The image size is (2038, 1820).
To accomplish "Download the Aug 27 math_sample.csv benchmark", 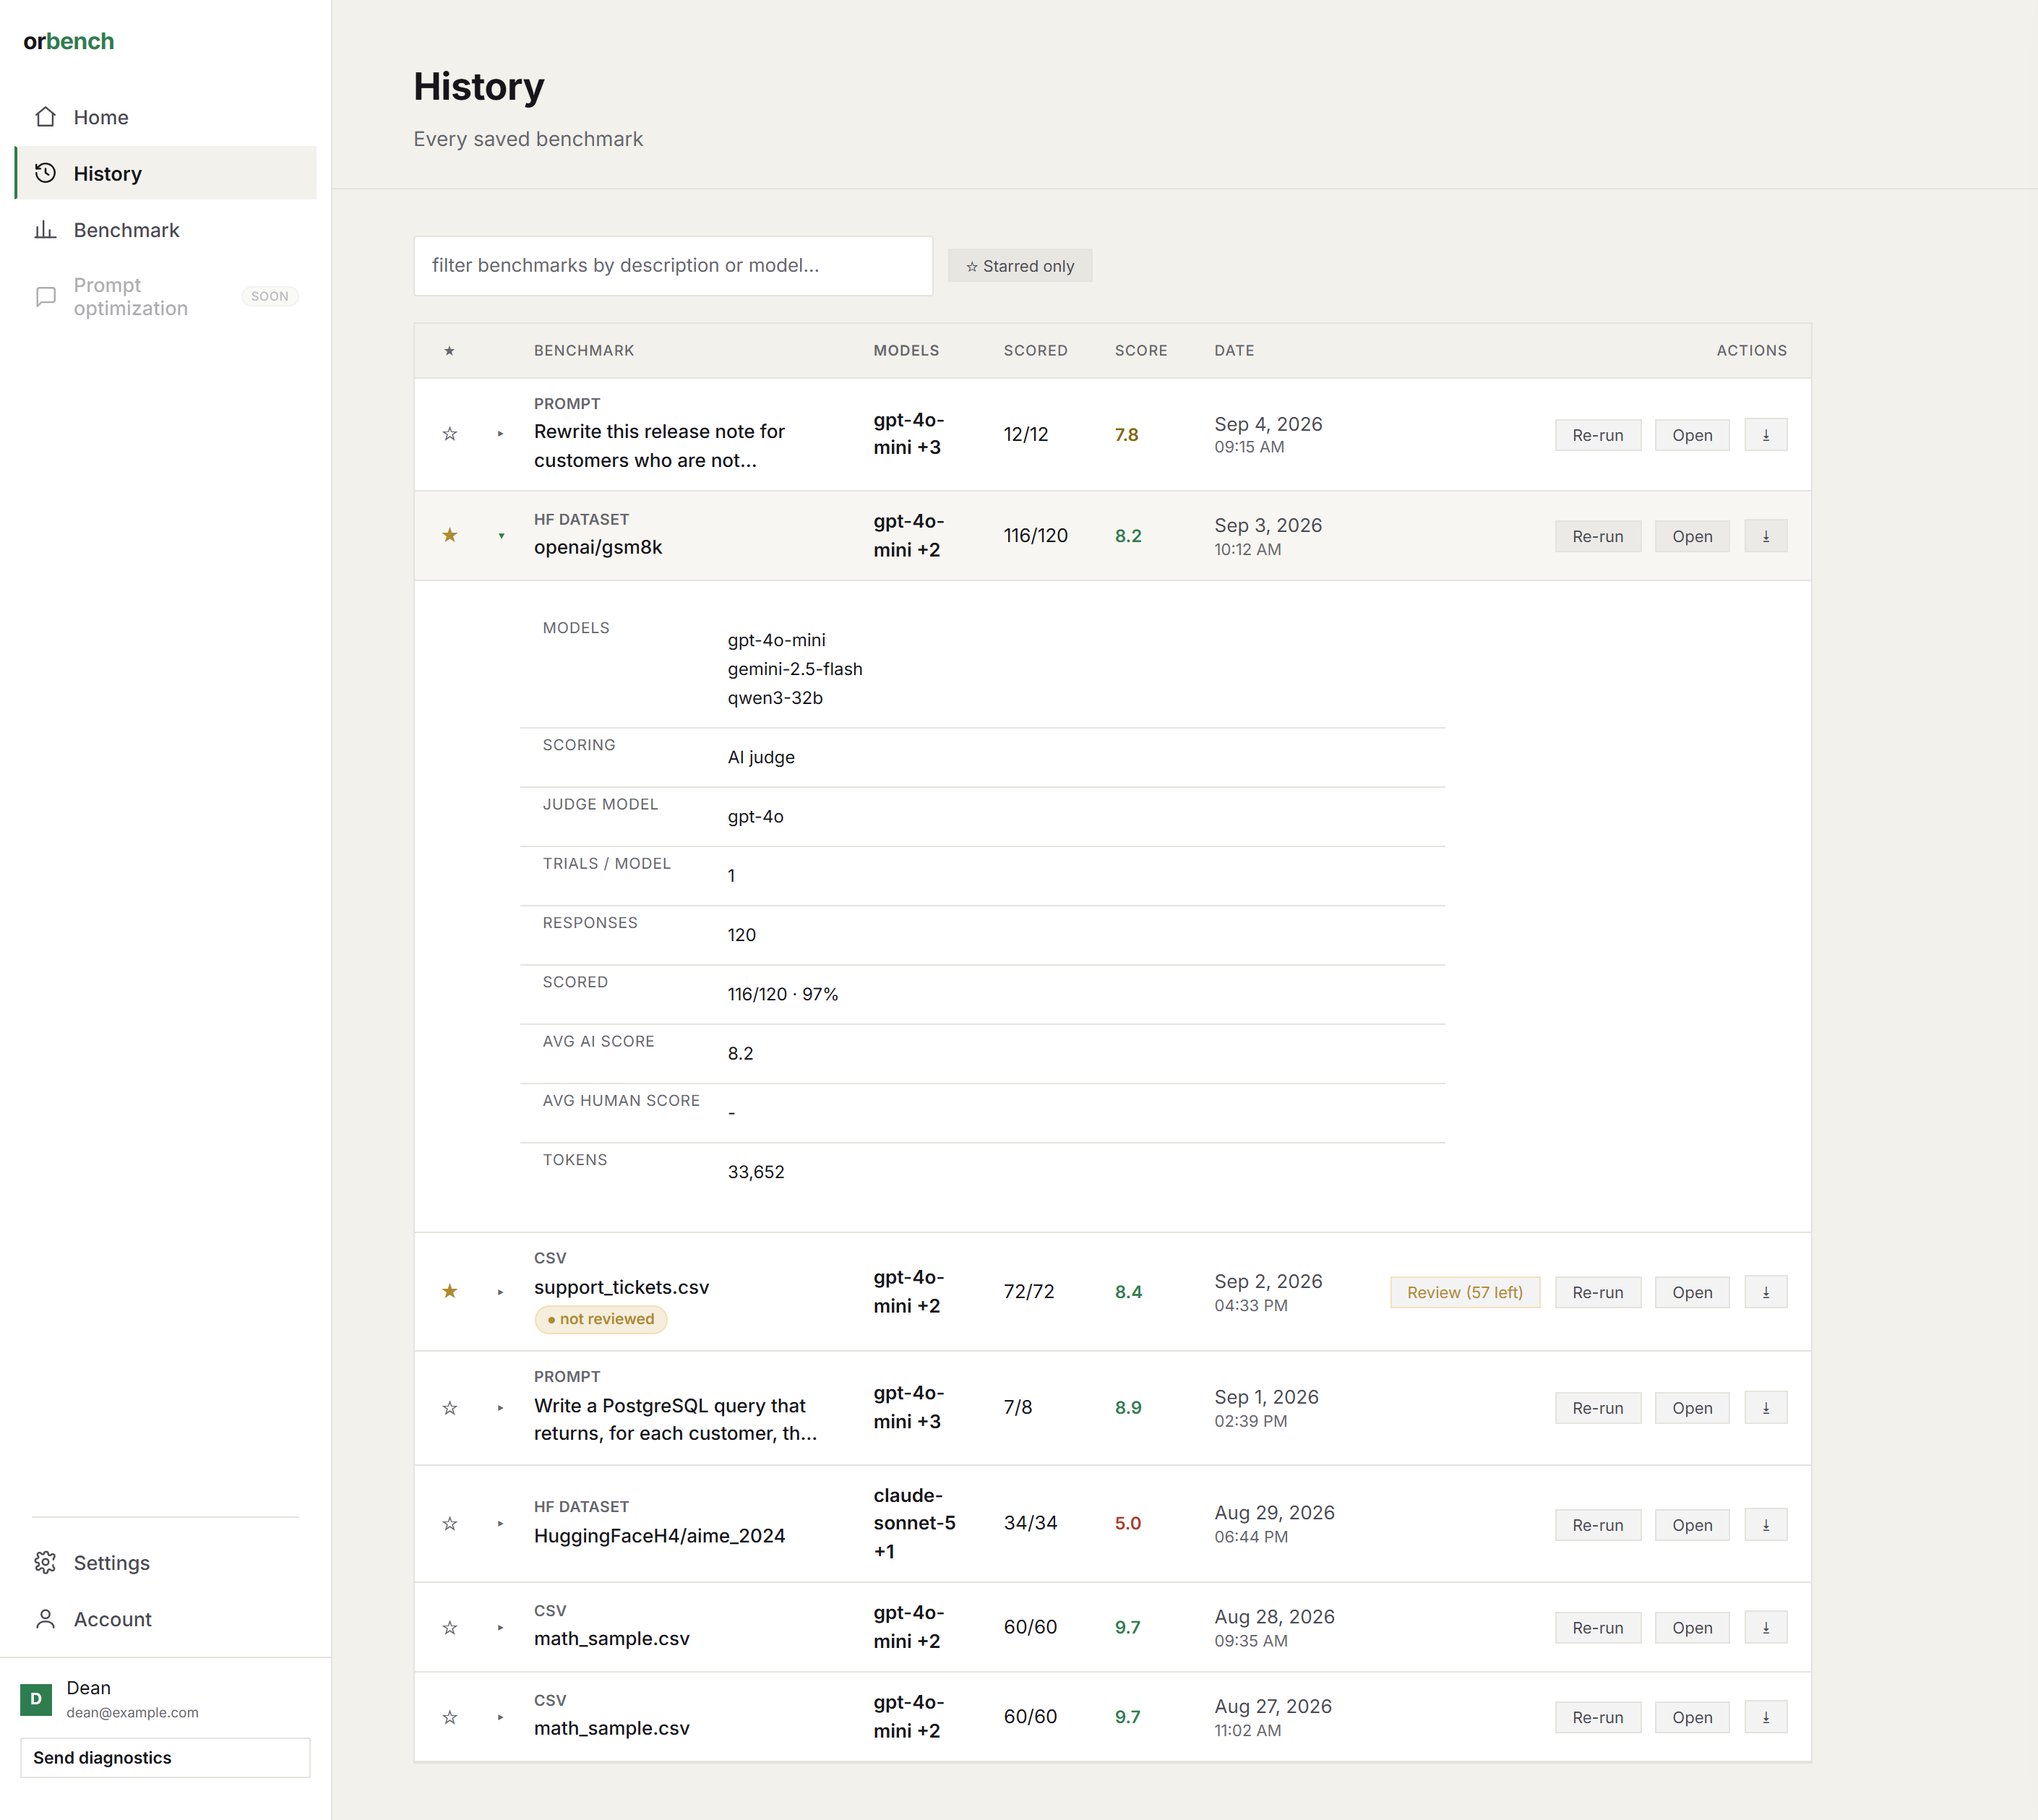I will click(x=1766, y=1717).
